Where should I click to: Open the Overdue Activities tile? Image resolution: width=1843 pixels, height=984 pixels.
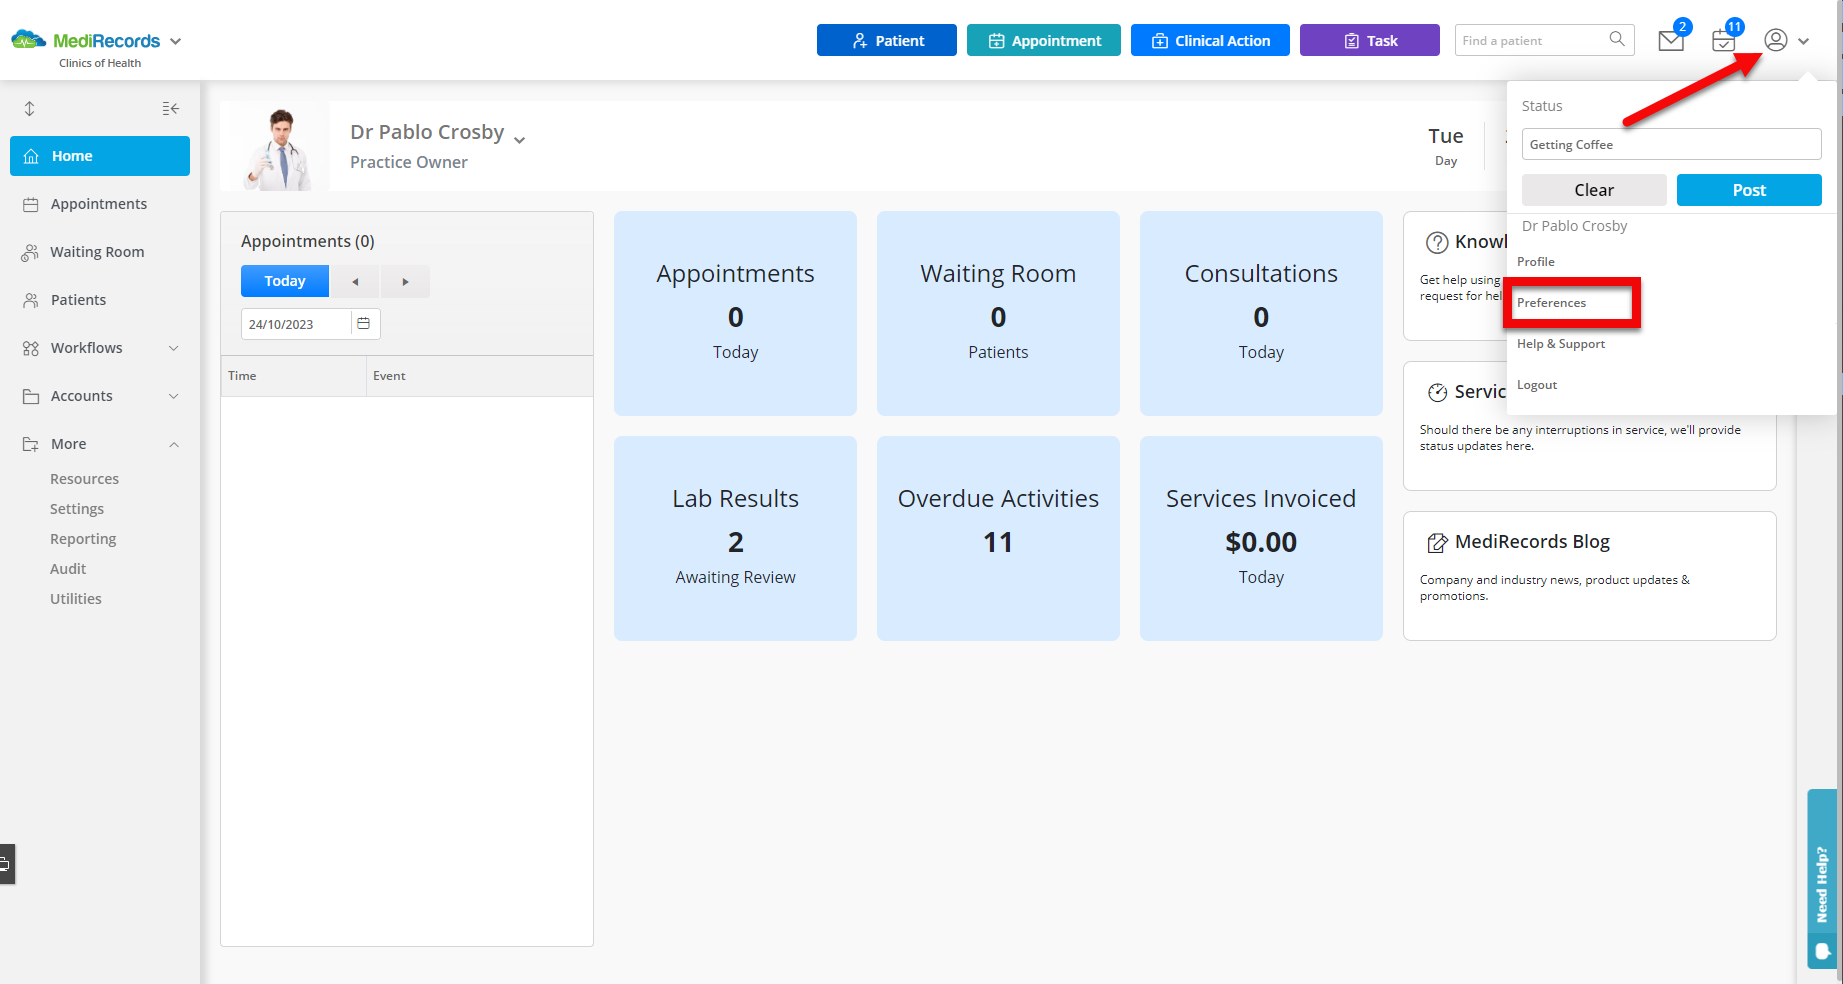[998, 538]
